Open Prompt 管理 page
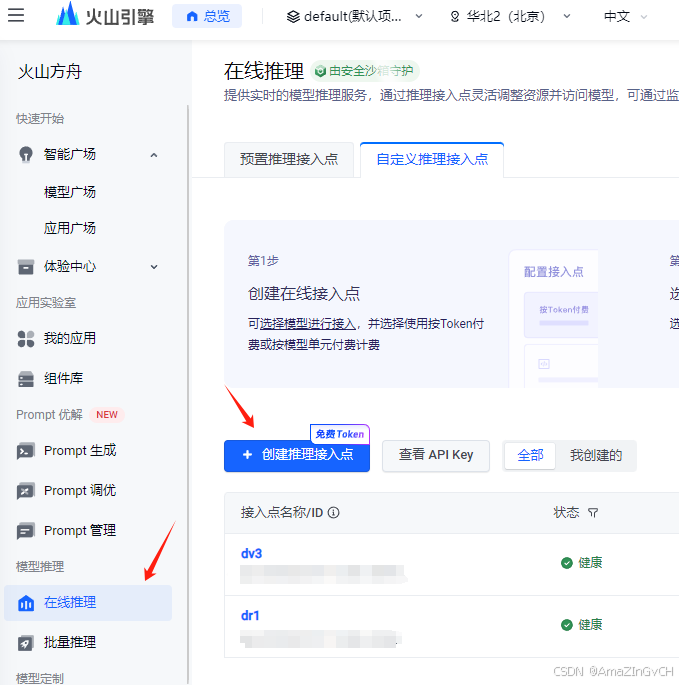 click(80, 530)
